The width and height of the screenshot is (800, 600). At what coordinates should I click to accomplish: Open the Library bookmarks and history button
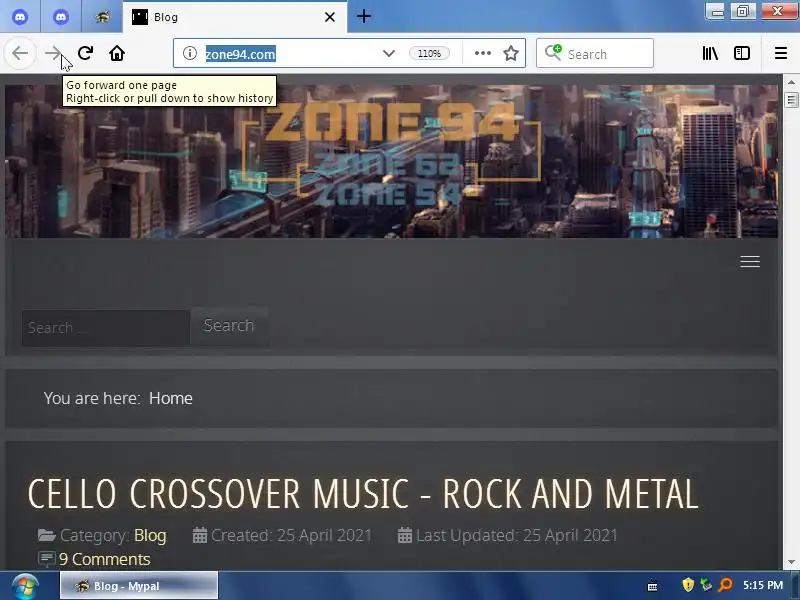(710, 53)
